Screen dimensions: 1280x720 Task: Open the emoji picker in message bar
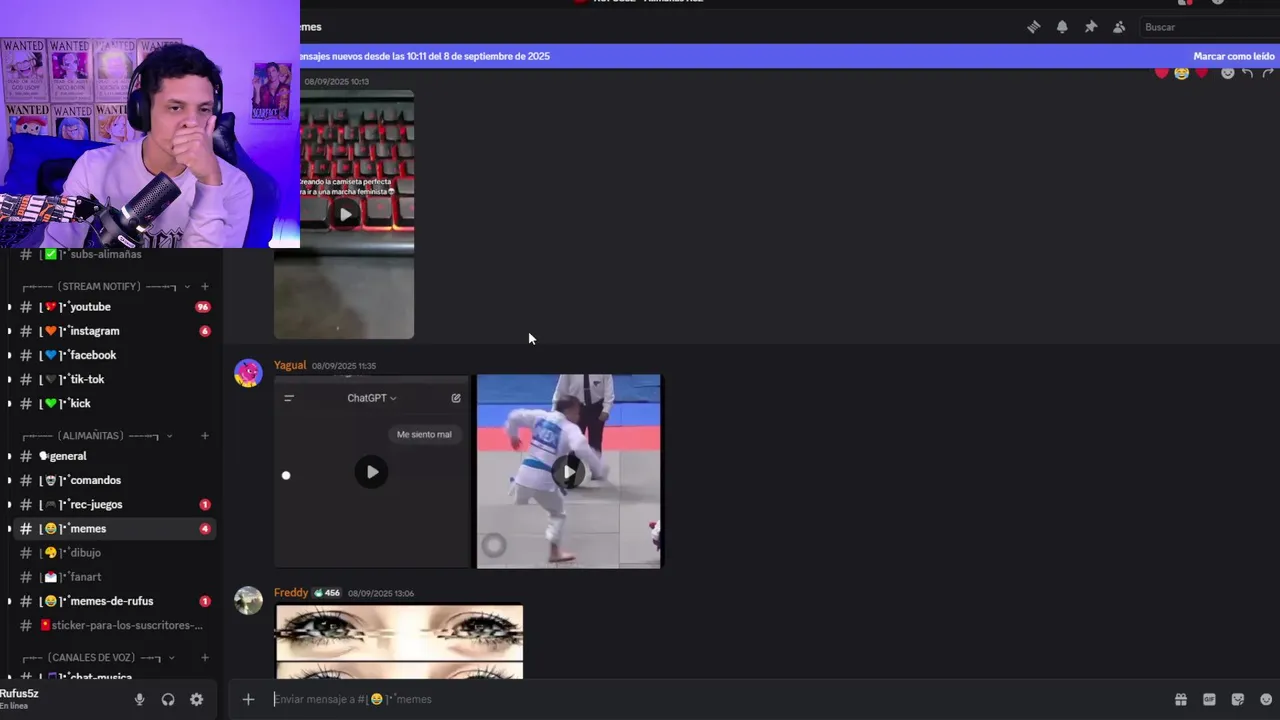(x=1266, y=699)
